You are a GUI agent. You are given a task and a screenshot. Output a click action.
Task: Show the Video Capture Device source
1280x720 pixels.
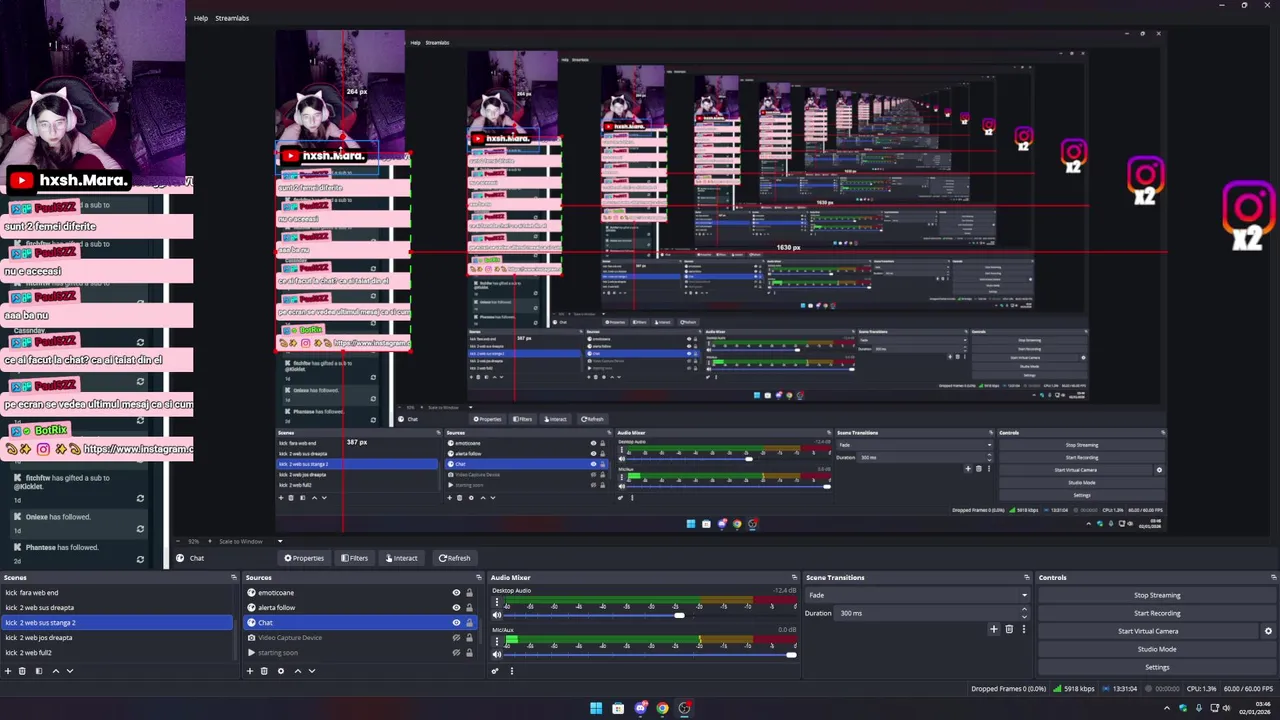(456, 637)
